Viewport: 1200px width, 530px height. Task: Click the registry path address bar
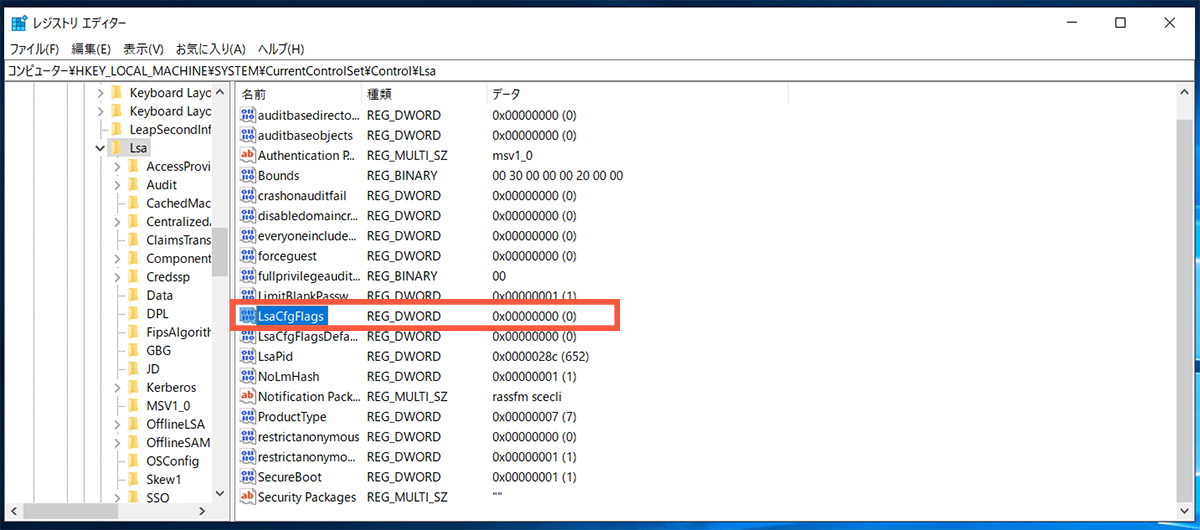(600, 71)
